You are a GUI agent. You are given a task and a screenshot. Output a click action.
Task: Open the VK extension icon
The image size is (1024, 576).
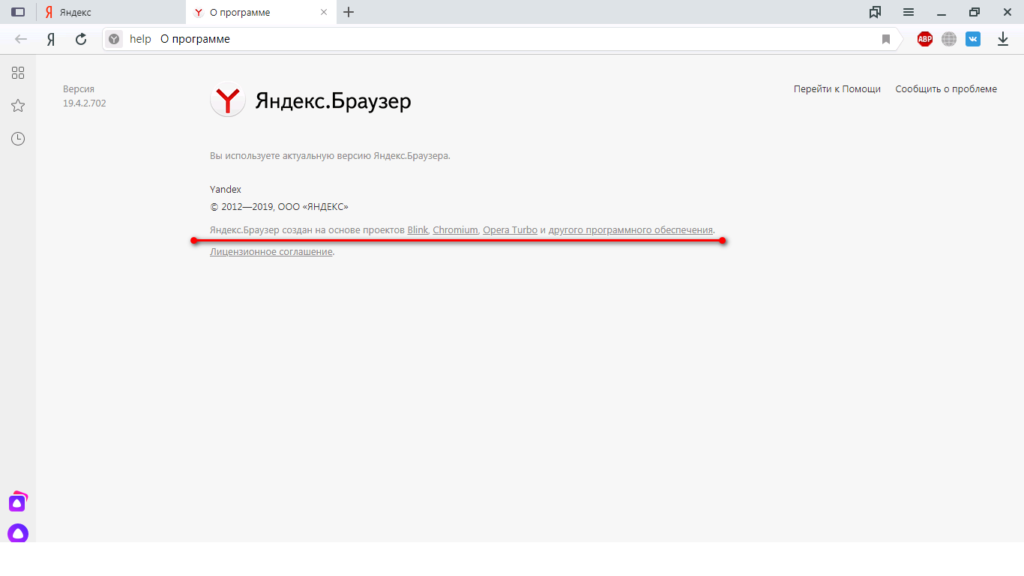(973, 39)
